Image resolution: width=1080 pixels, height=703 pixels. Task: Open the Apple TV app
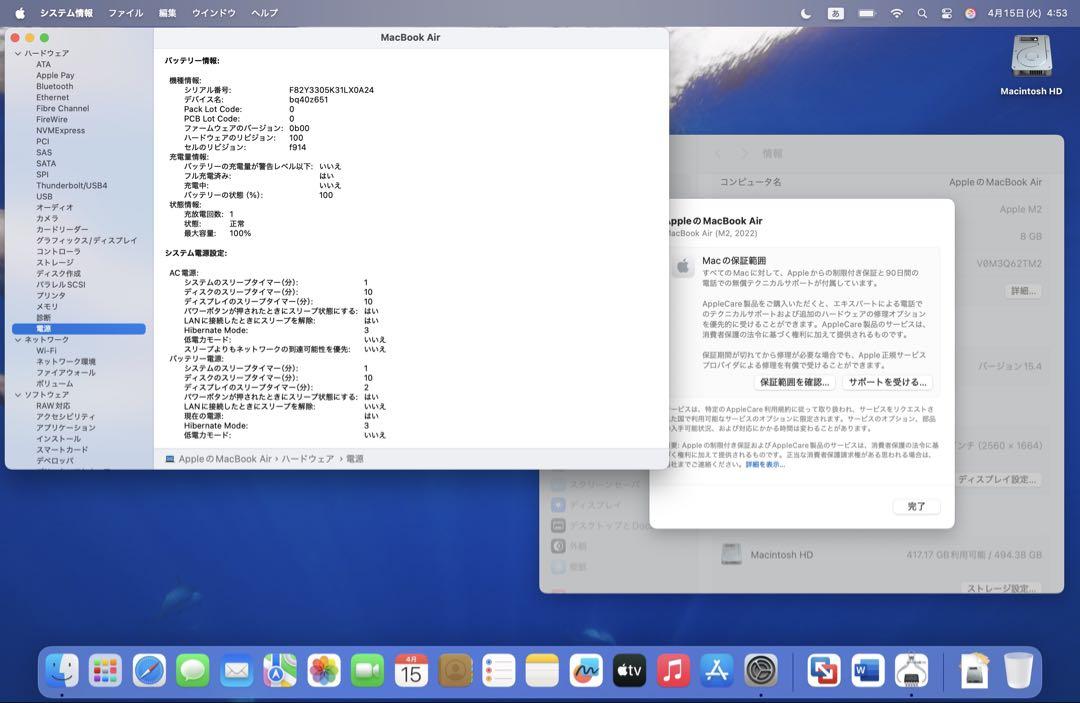click(630, 670)
